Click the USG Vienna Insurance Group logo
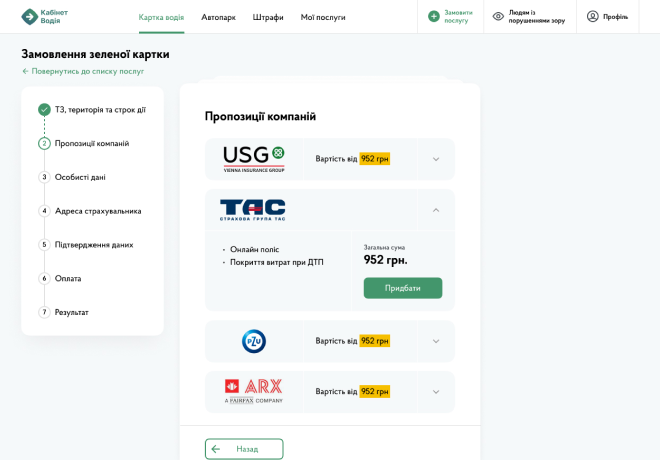Screen dimensions: 660x460 tap(254, 159)
